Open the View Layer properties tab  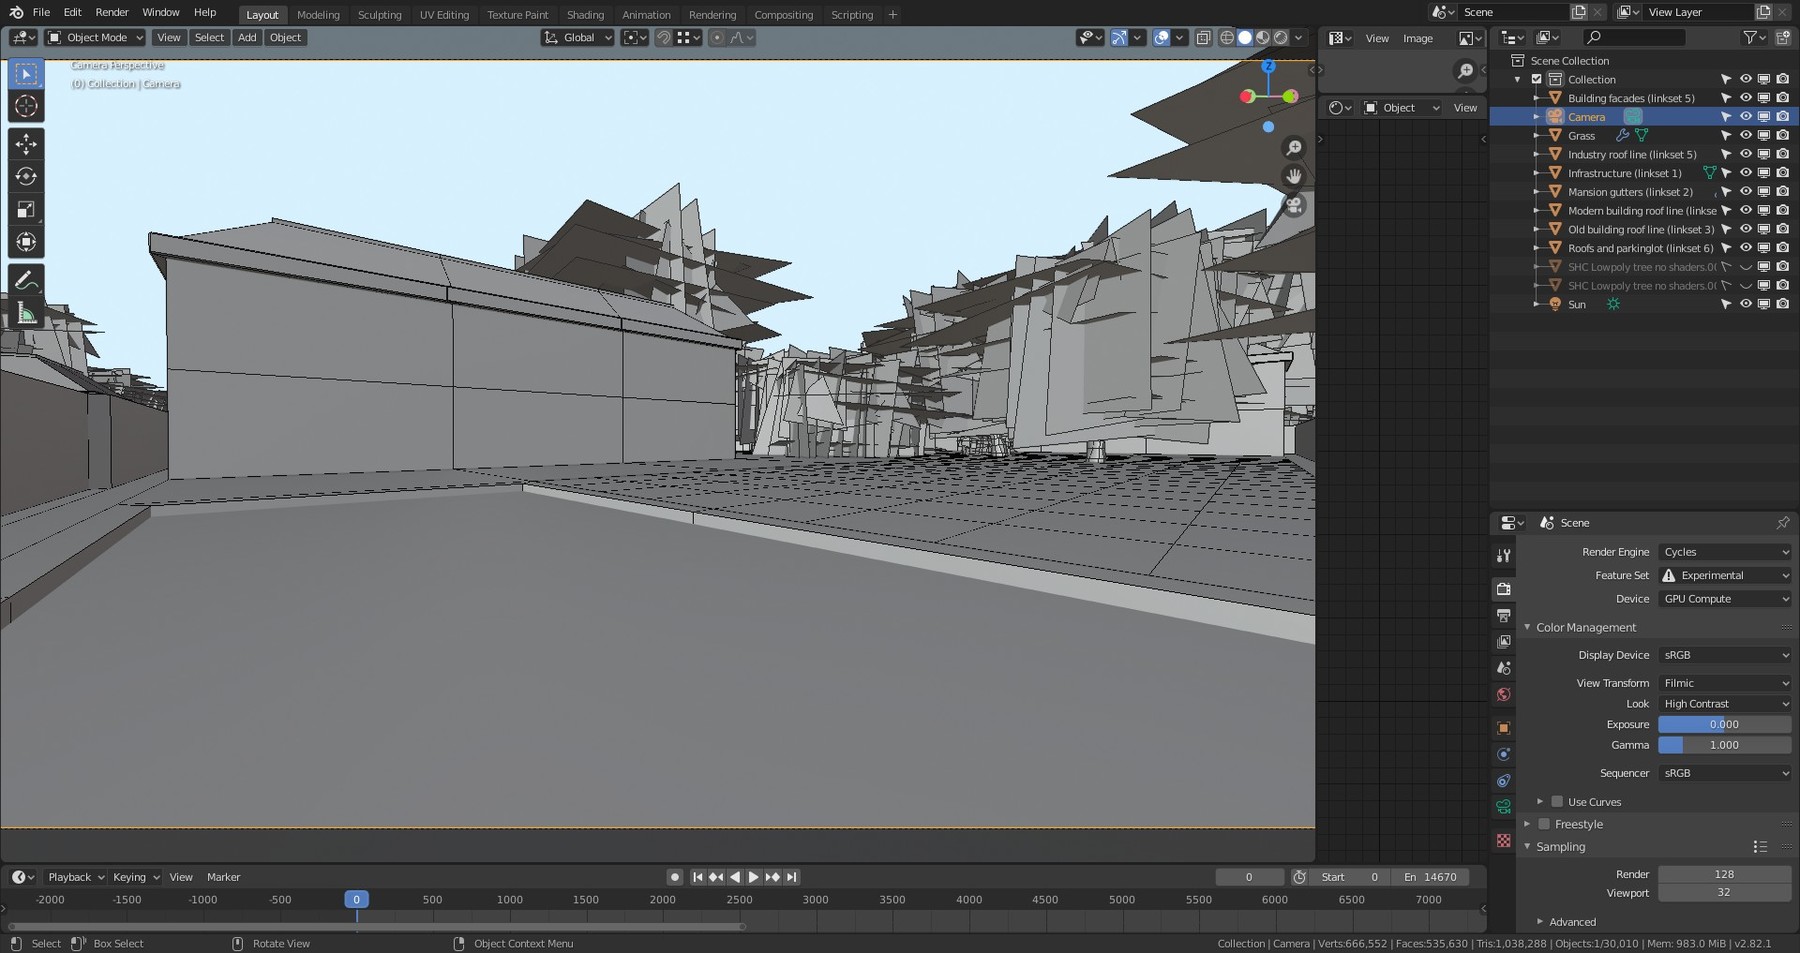pyautogui.click(x=1503, y=641)
